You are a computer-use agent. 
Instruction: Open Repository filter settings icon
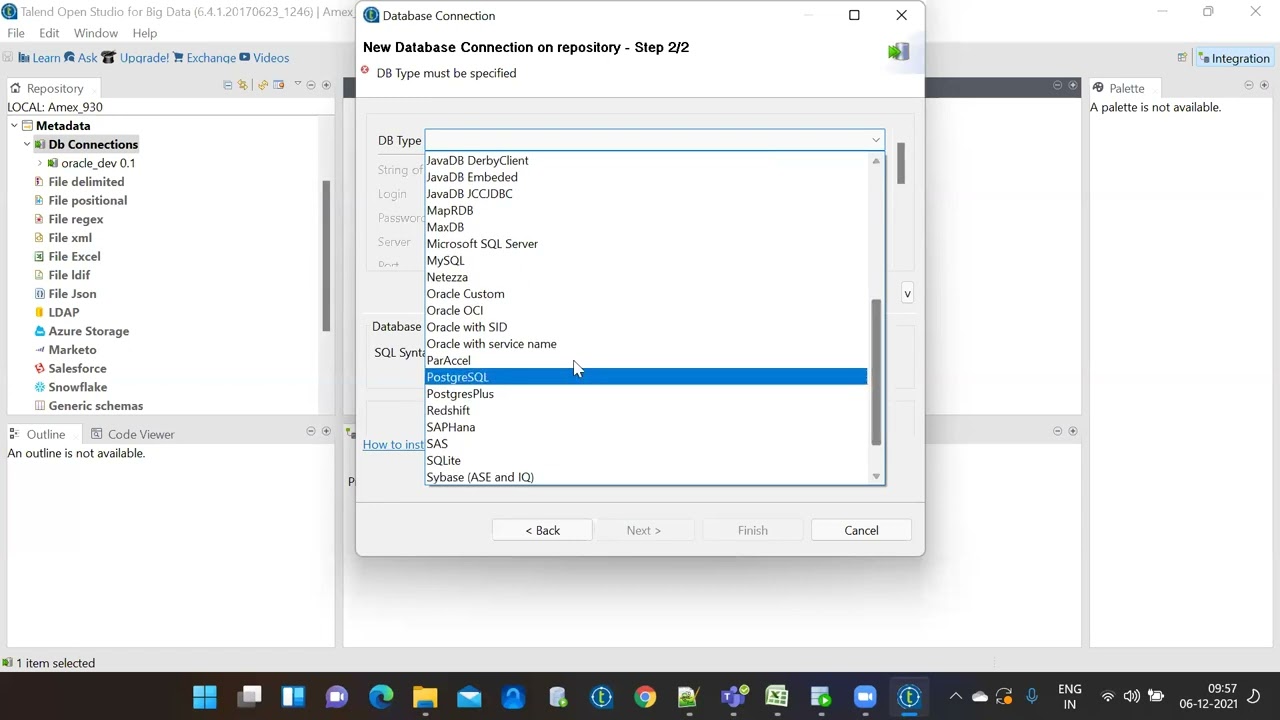pos(278,85)
